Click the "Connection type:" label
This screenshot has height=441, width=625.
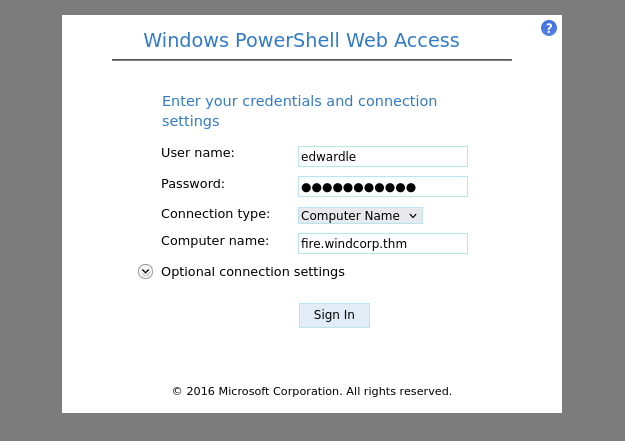click(215, 213)
